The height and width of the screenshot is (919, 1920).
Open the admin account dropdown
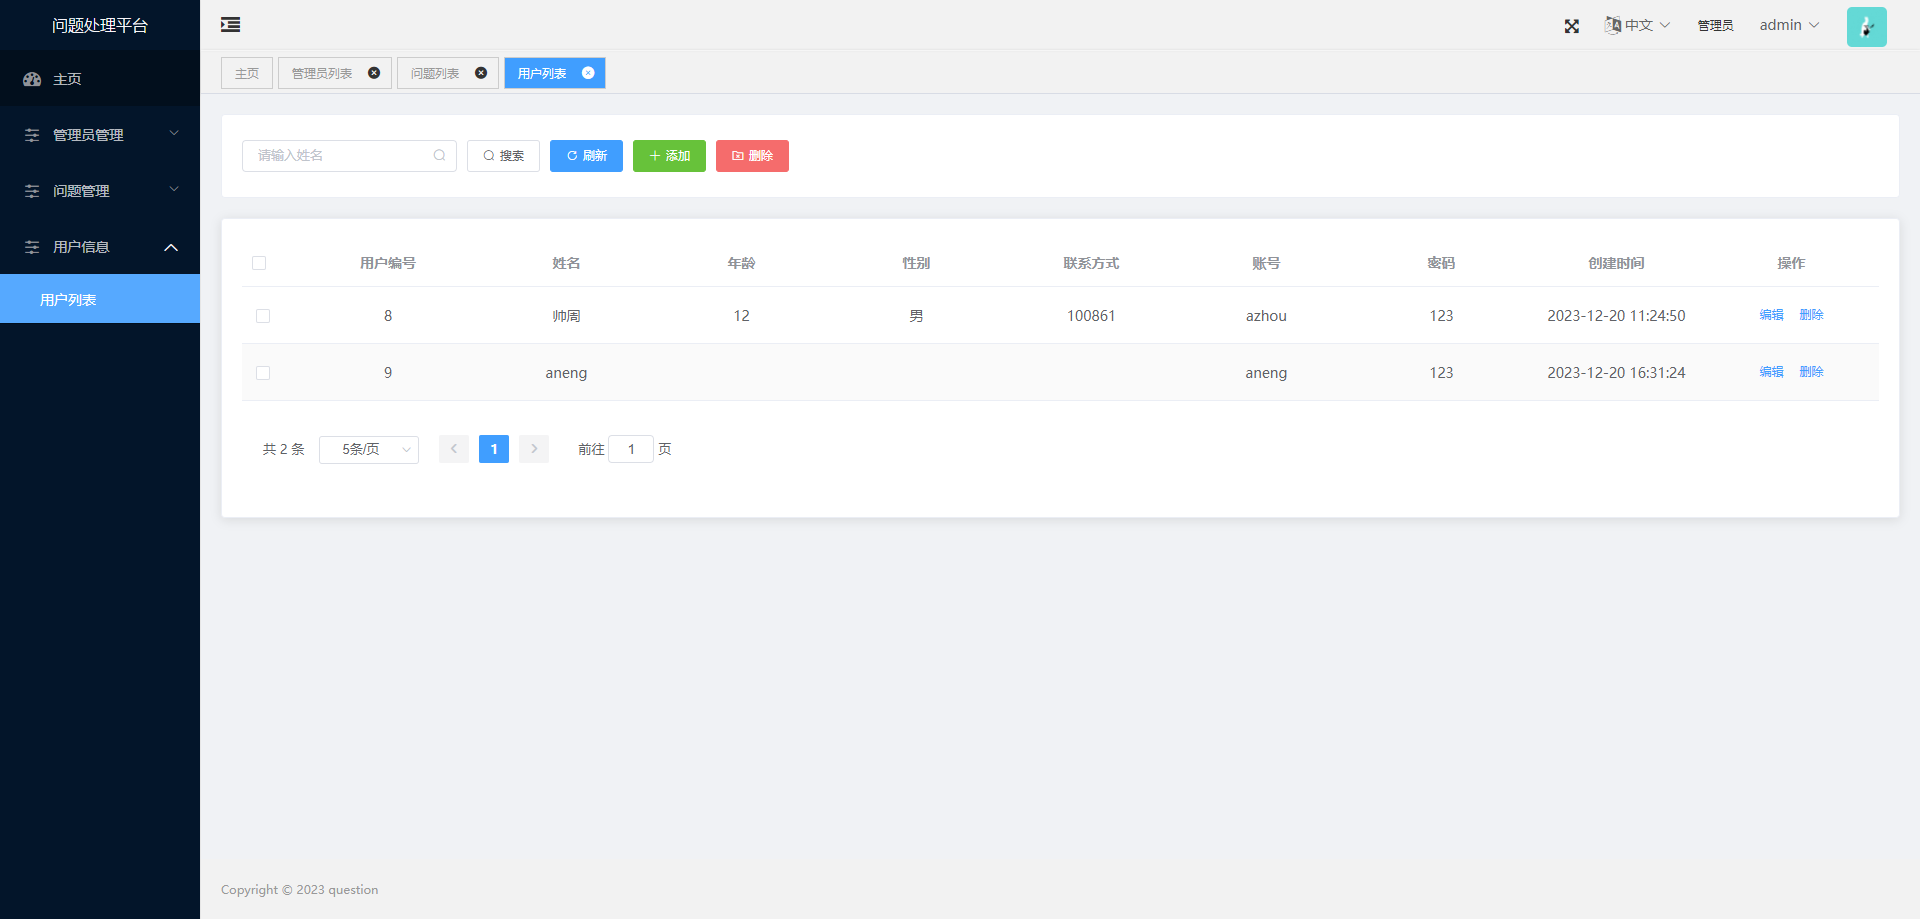pyautogui.click(x=1789, y=25)
